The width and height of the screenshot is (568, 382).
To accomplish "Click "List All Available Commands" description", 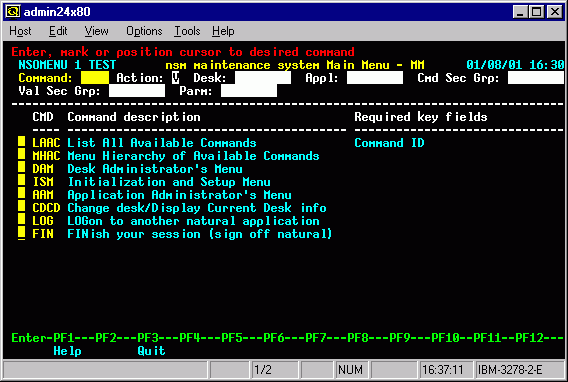I will (x=162, y=143).
